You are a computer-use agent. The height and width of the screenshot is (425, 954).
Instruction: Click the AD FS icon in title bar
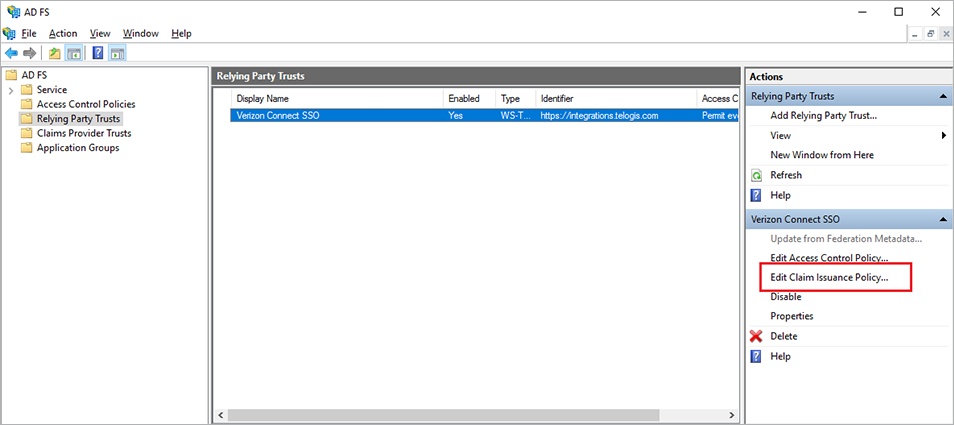[13, 12]
